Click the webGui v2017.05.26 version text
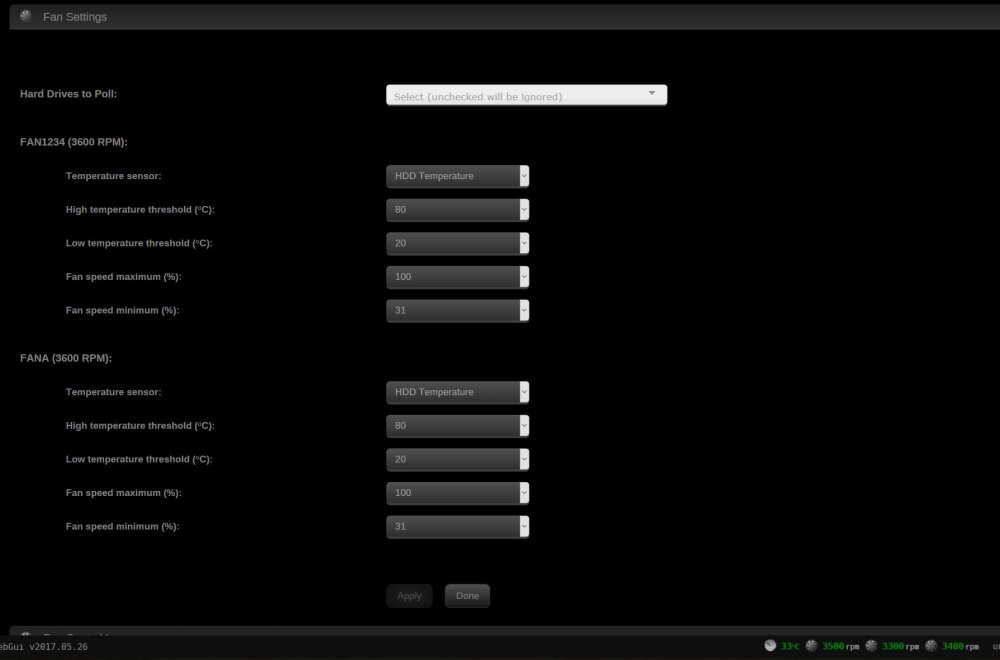The height and width of the screenshot is (660, 1000). (x=43, y=647)
